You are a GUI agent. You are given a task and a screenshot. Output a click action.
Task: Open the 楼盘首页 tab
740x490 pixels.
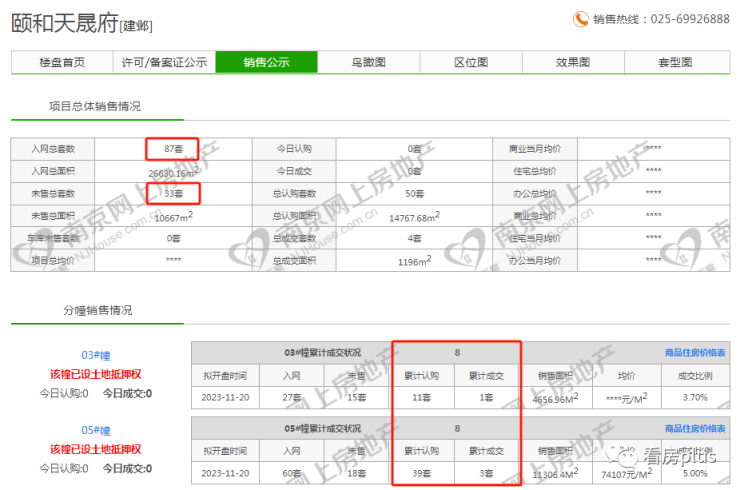pyautogui.click(x=62, y=62)
